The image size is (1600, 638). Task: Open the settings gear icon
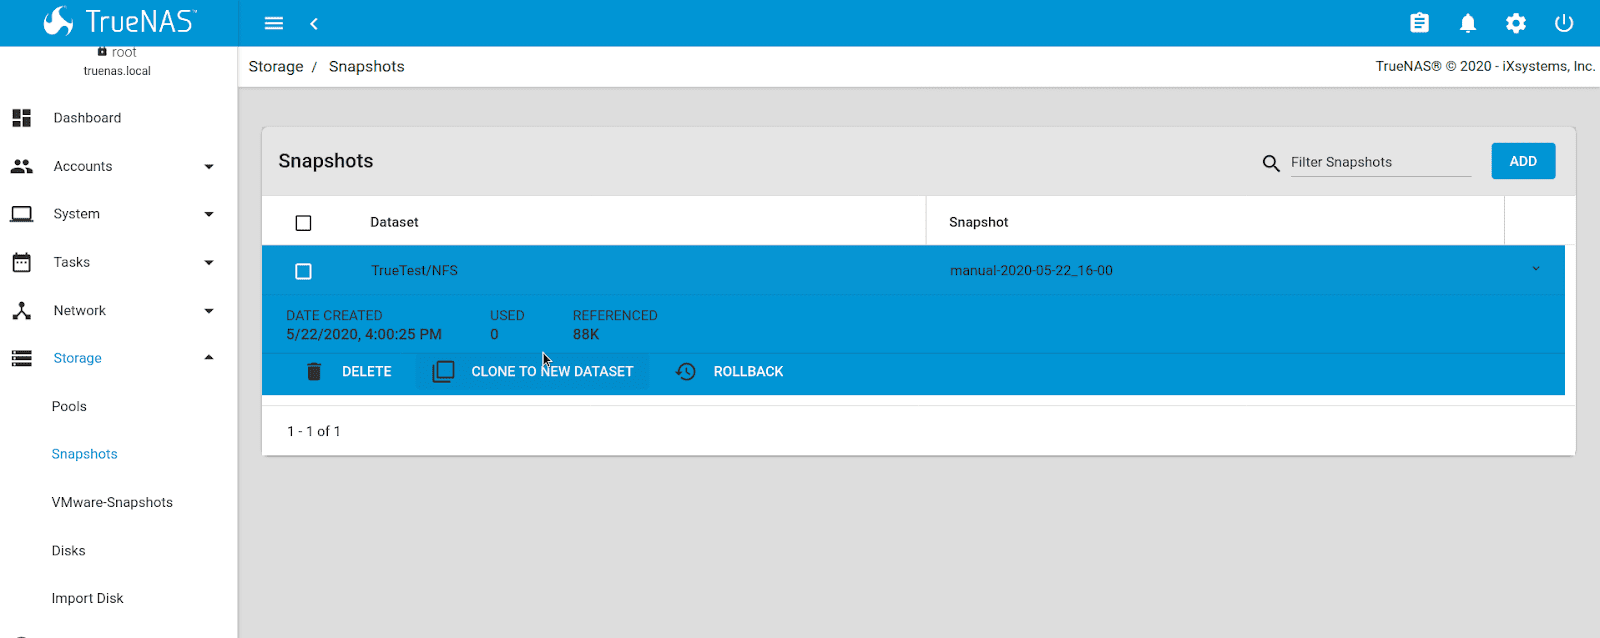1516,23
